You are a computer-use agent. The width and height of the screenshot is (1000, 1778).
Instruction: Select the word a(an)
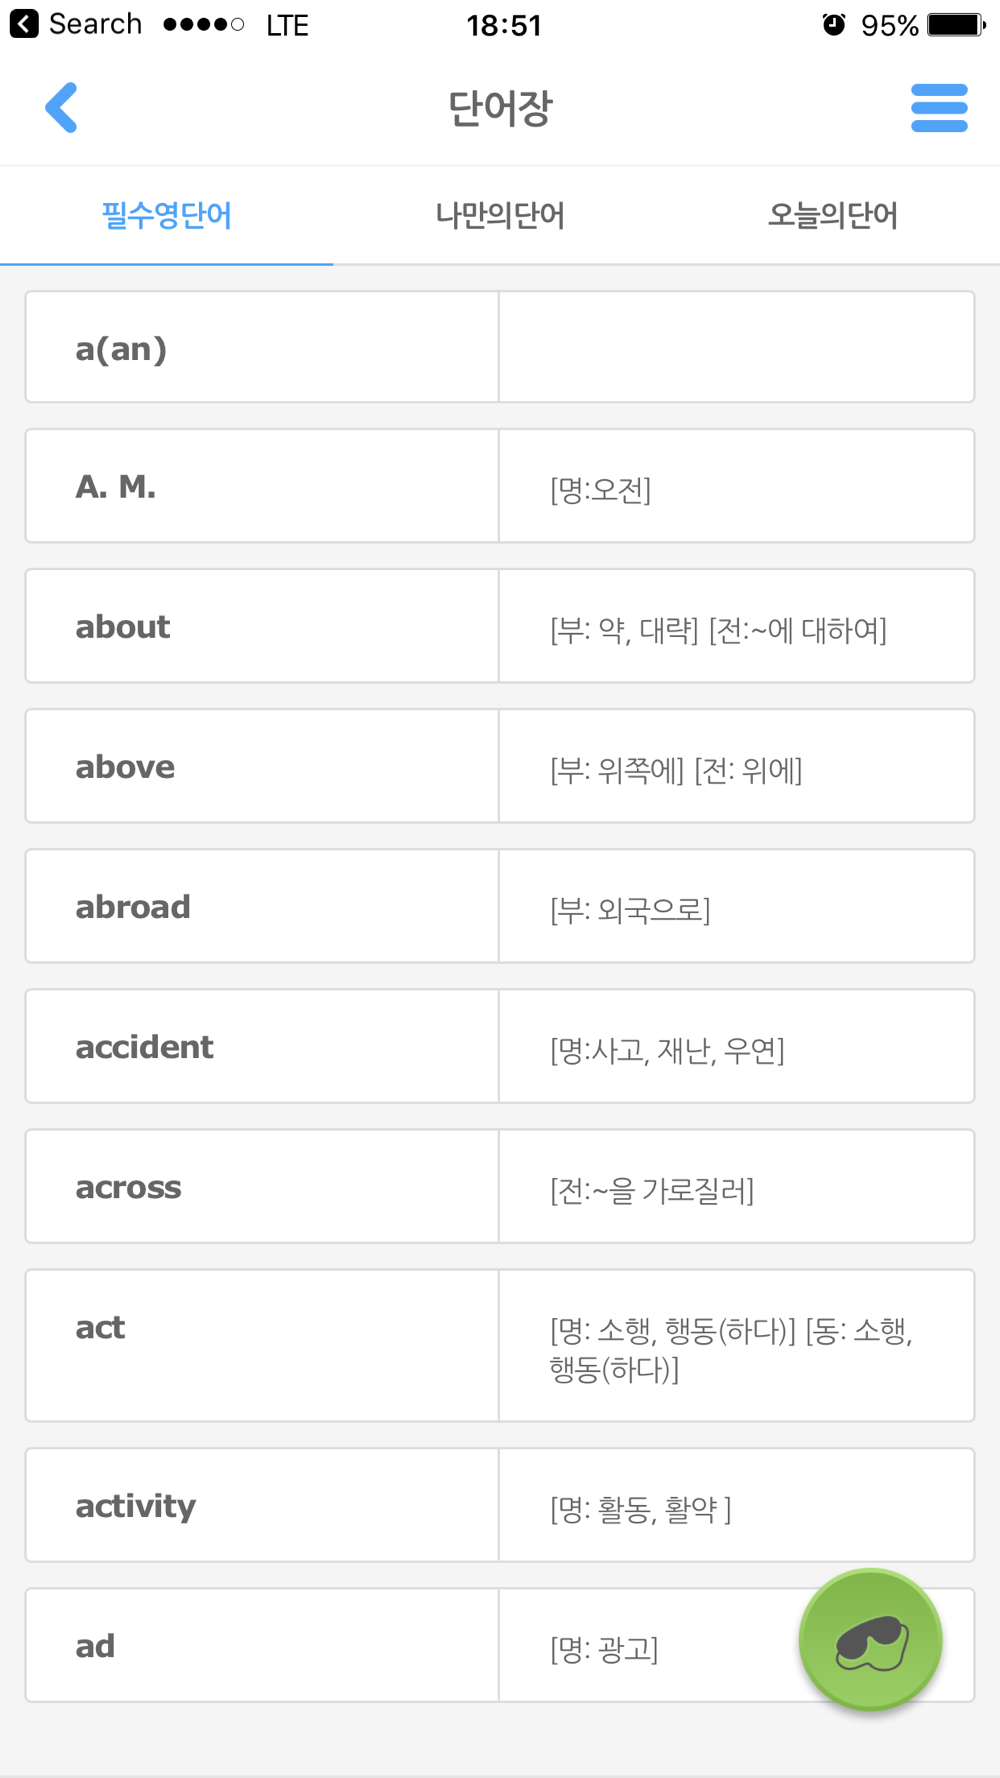pyautogui.click(x=121, y=348)
